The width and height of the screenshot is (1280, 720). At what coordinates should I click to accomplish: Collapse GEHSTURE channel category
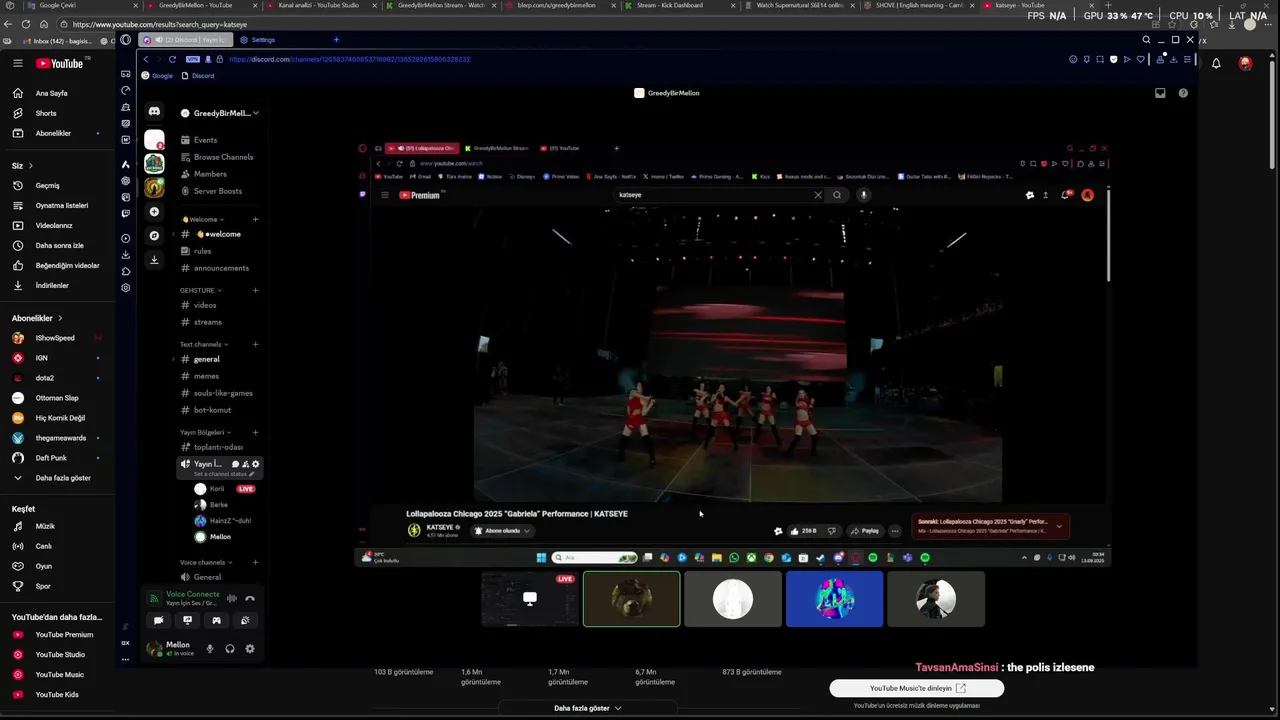[x=201, y=290]
